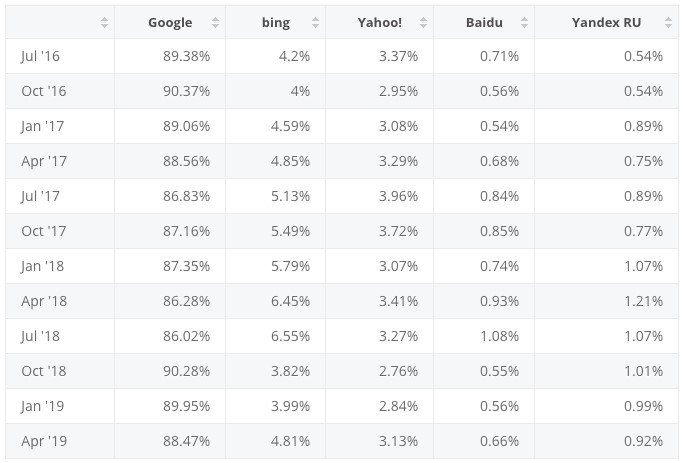The height and width of the screenshot is (463, 683).
Task: Click the sort arrows in the Baidu column
Action: 524,22
